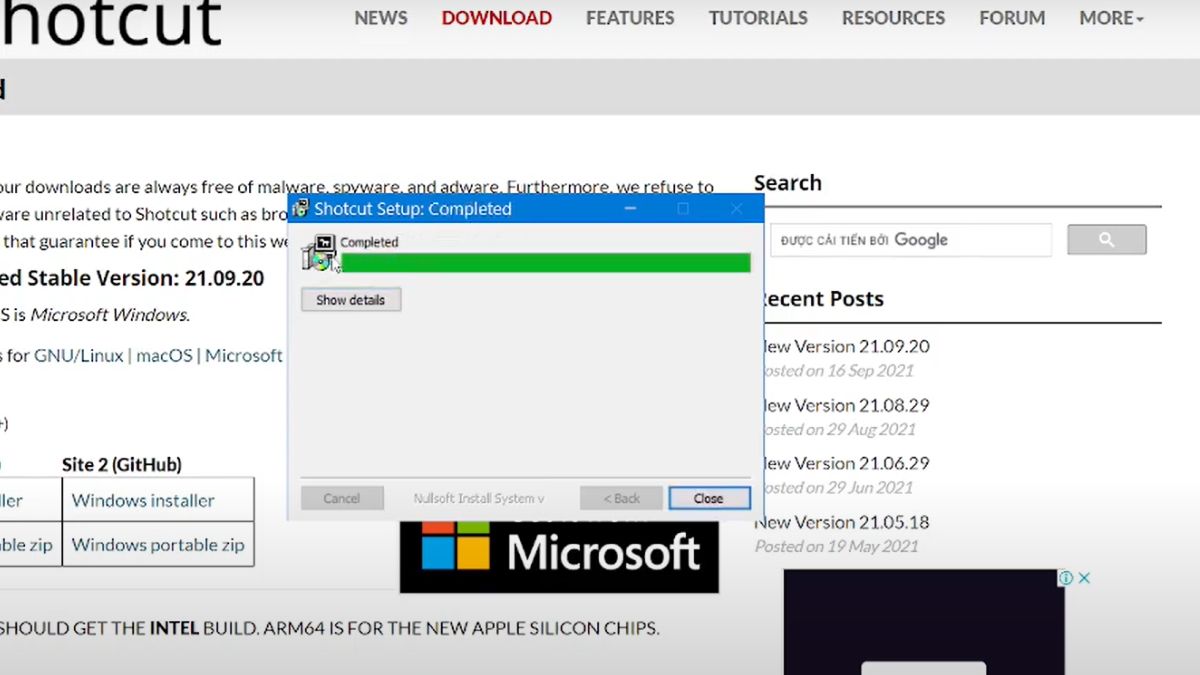1200x675 pixels.
Task: Click the Search sidebar heading
Action: tap(788, 183)
